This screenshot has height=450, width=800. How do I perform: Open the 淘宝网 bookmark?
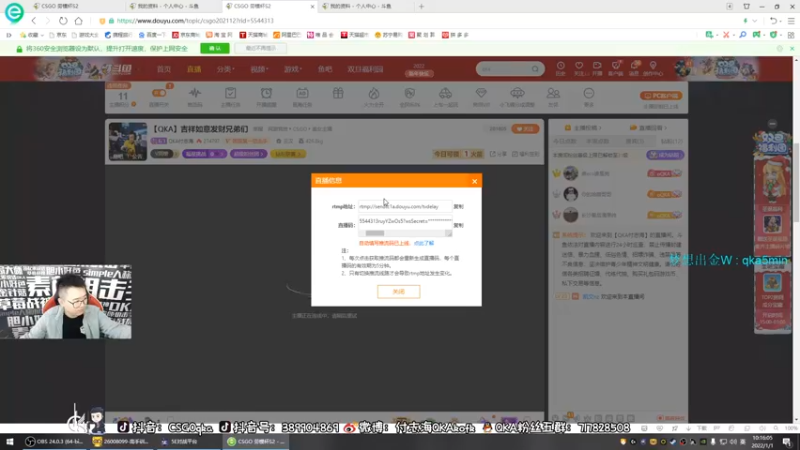click(x=219, y=35)
